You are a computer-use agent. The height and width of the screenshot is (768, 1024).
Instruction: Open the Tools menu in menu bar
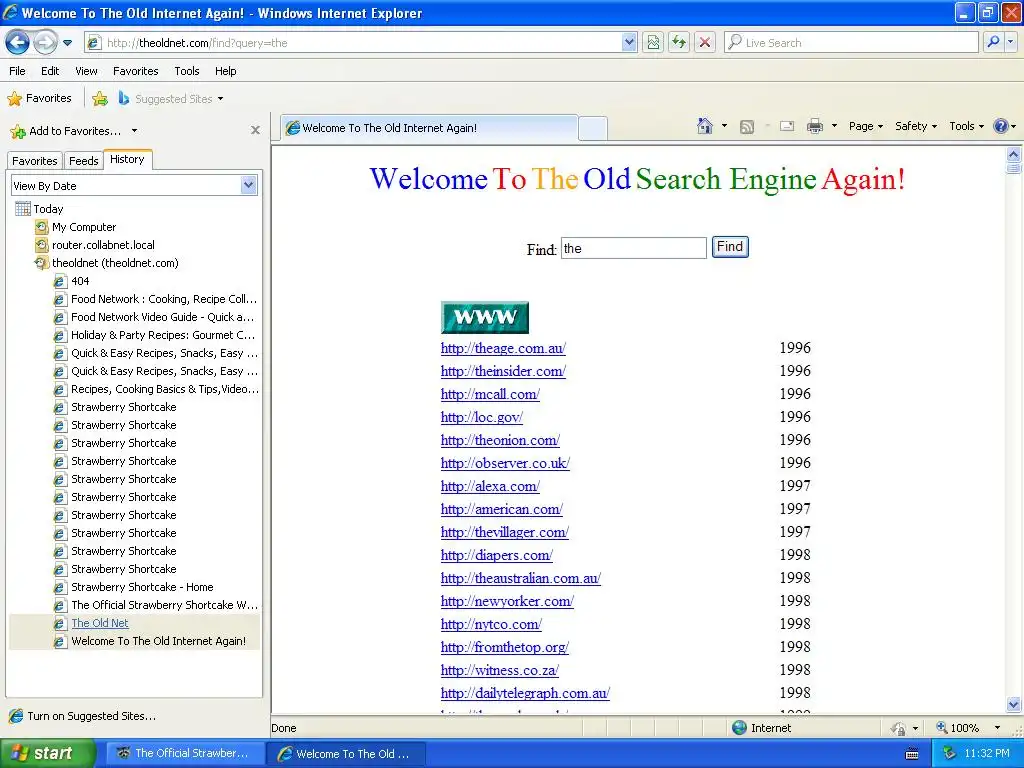(187, 71)
